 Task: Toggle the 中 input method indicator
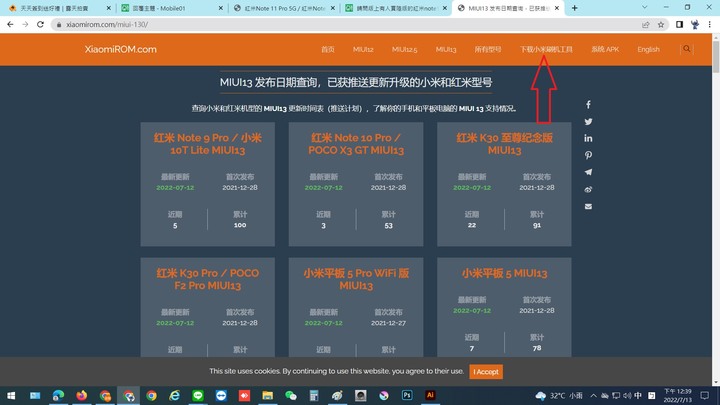tap(638, 395)
